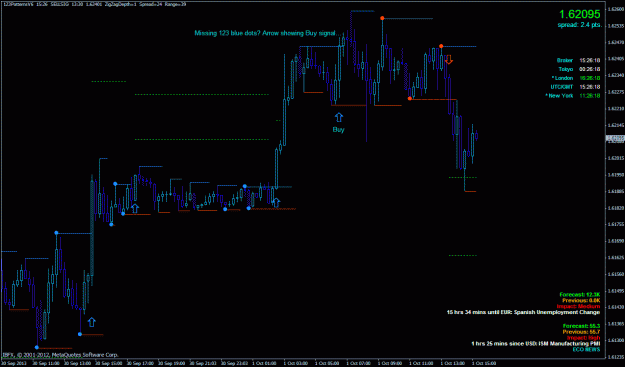Click the red dot at the support line start
Image resolution: width=625 pixels, height=367 pixels.
(410, 98)
